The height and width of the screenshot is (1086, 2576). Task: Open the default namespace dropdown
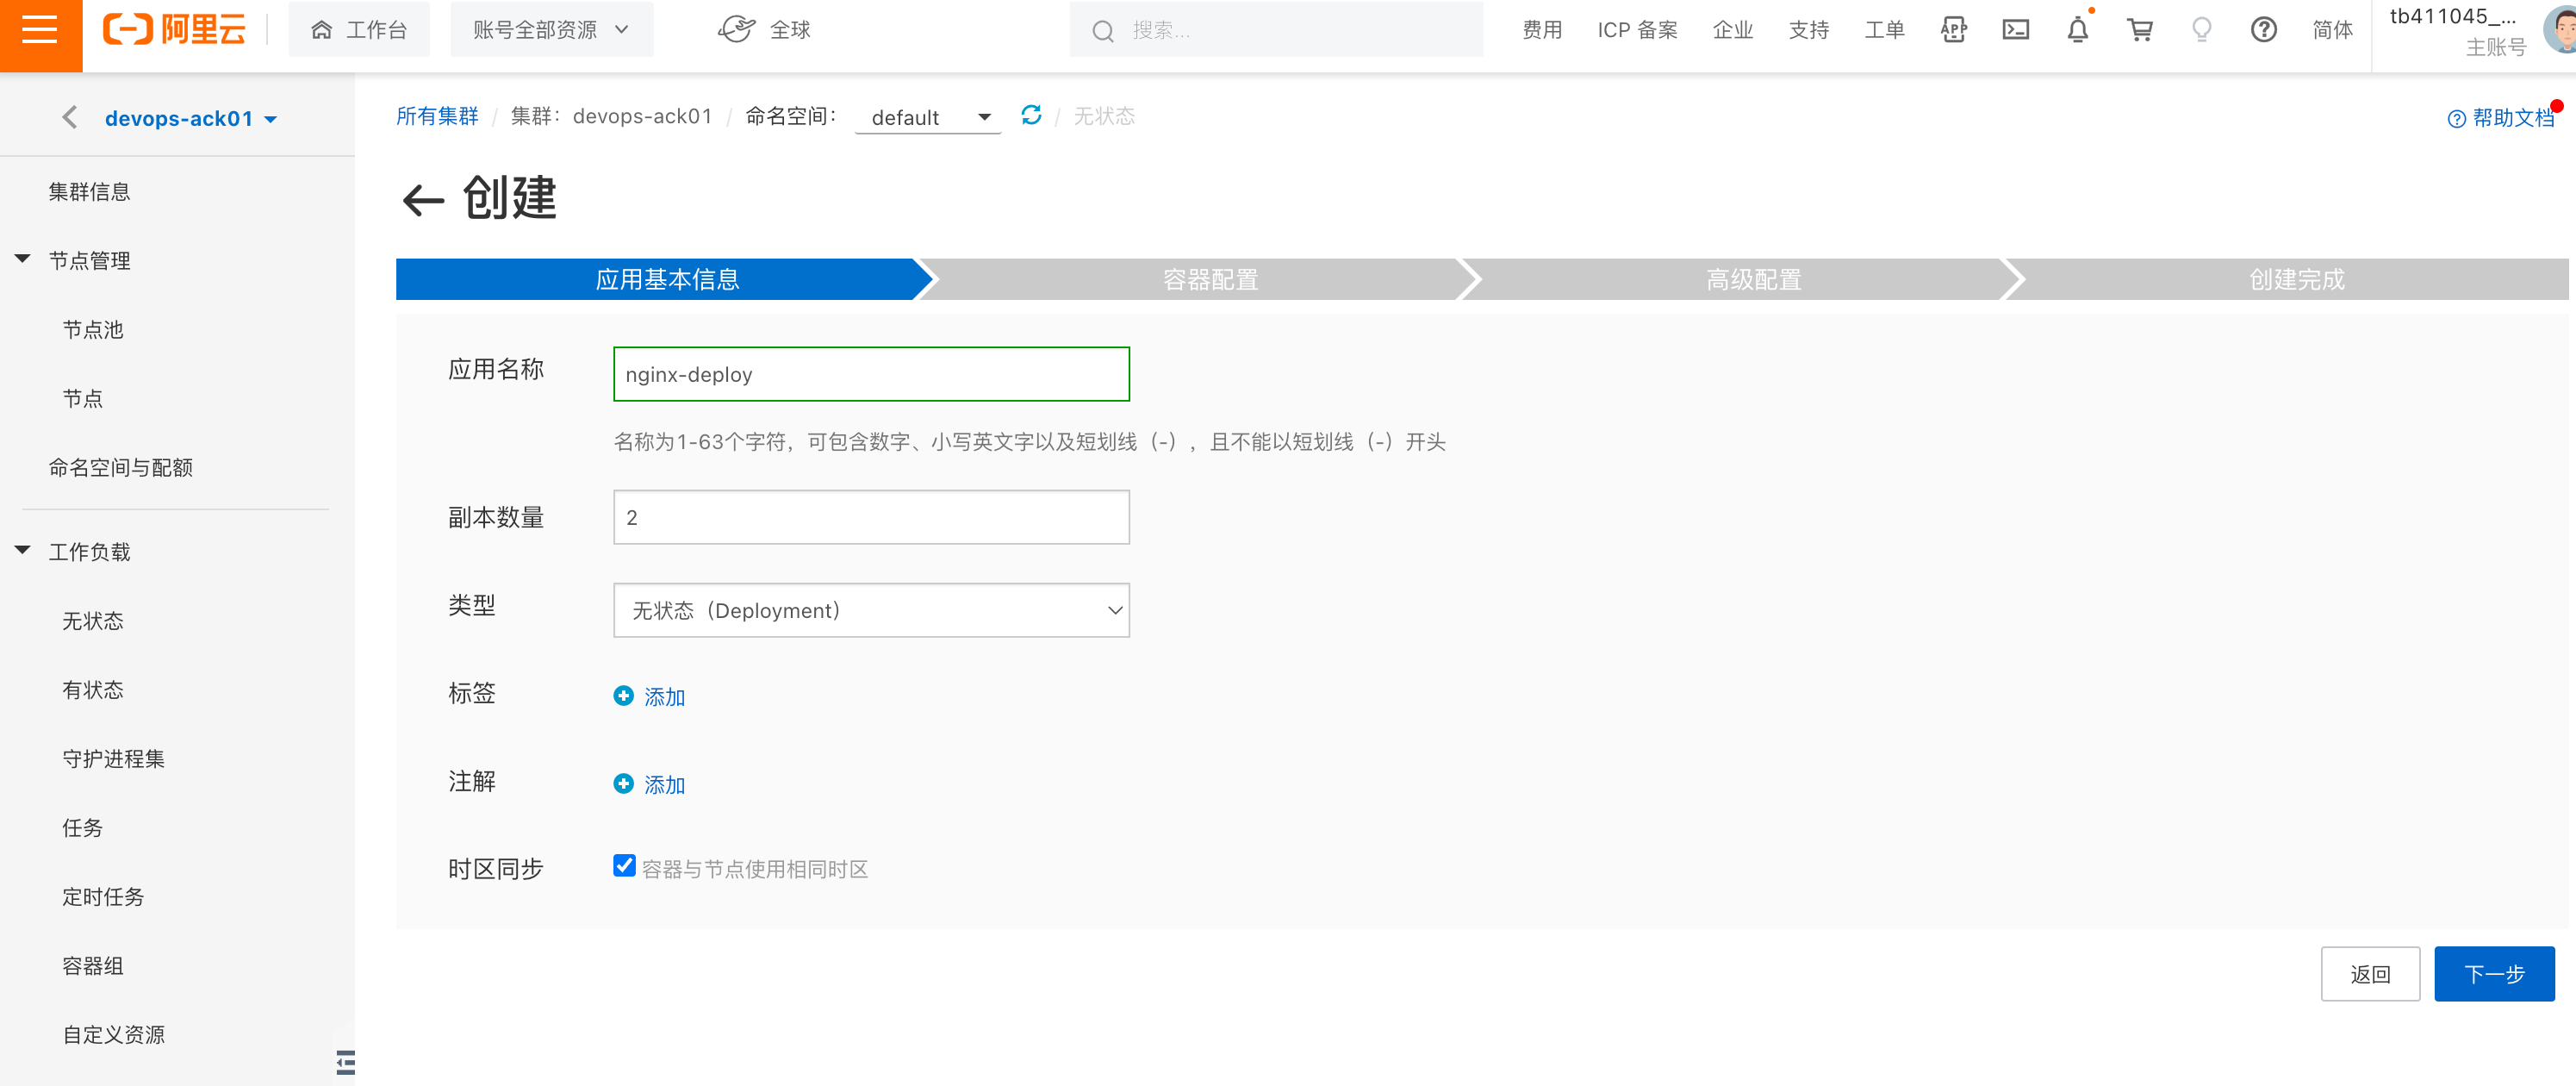(928, 118)
